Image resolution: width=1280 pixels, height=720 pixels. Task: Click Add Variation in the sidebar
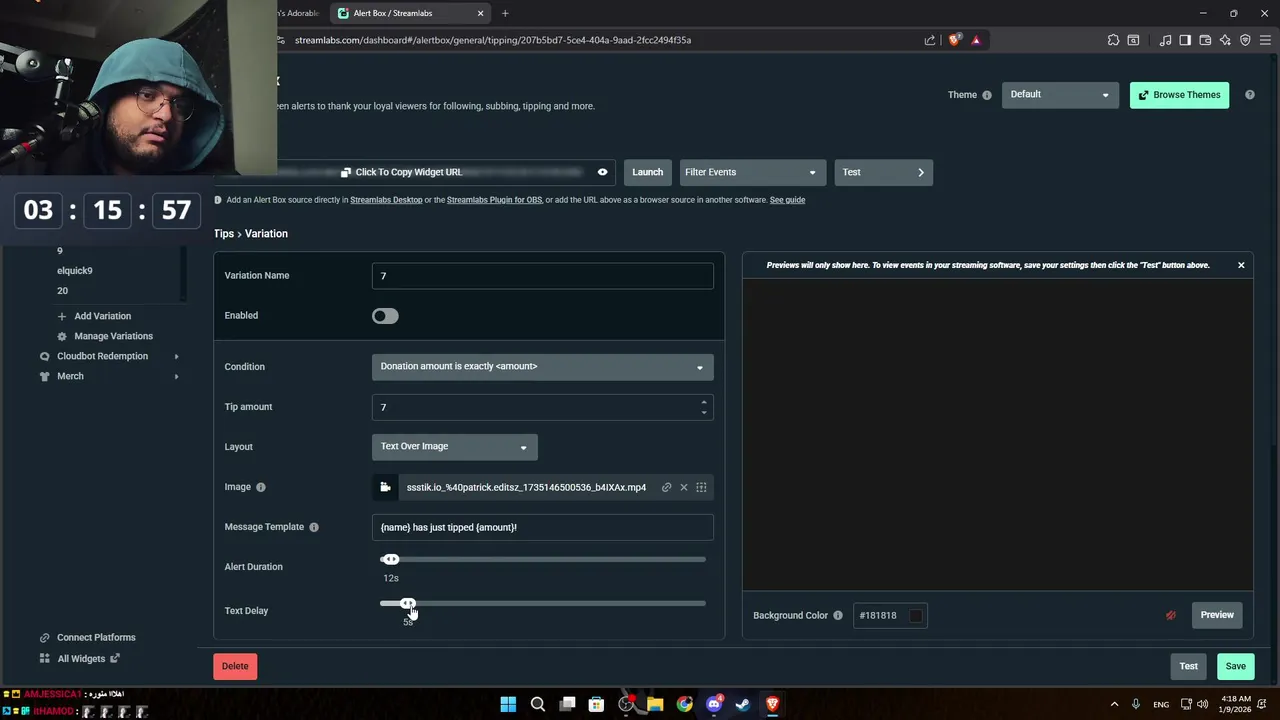coord(102,316)
